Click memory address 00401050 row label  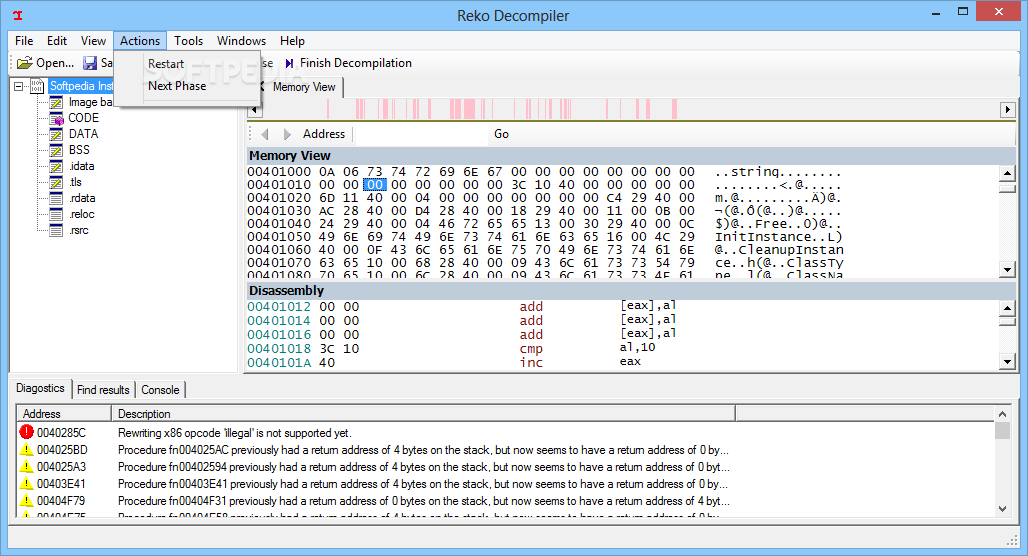click(x=279, y=237)
